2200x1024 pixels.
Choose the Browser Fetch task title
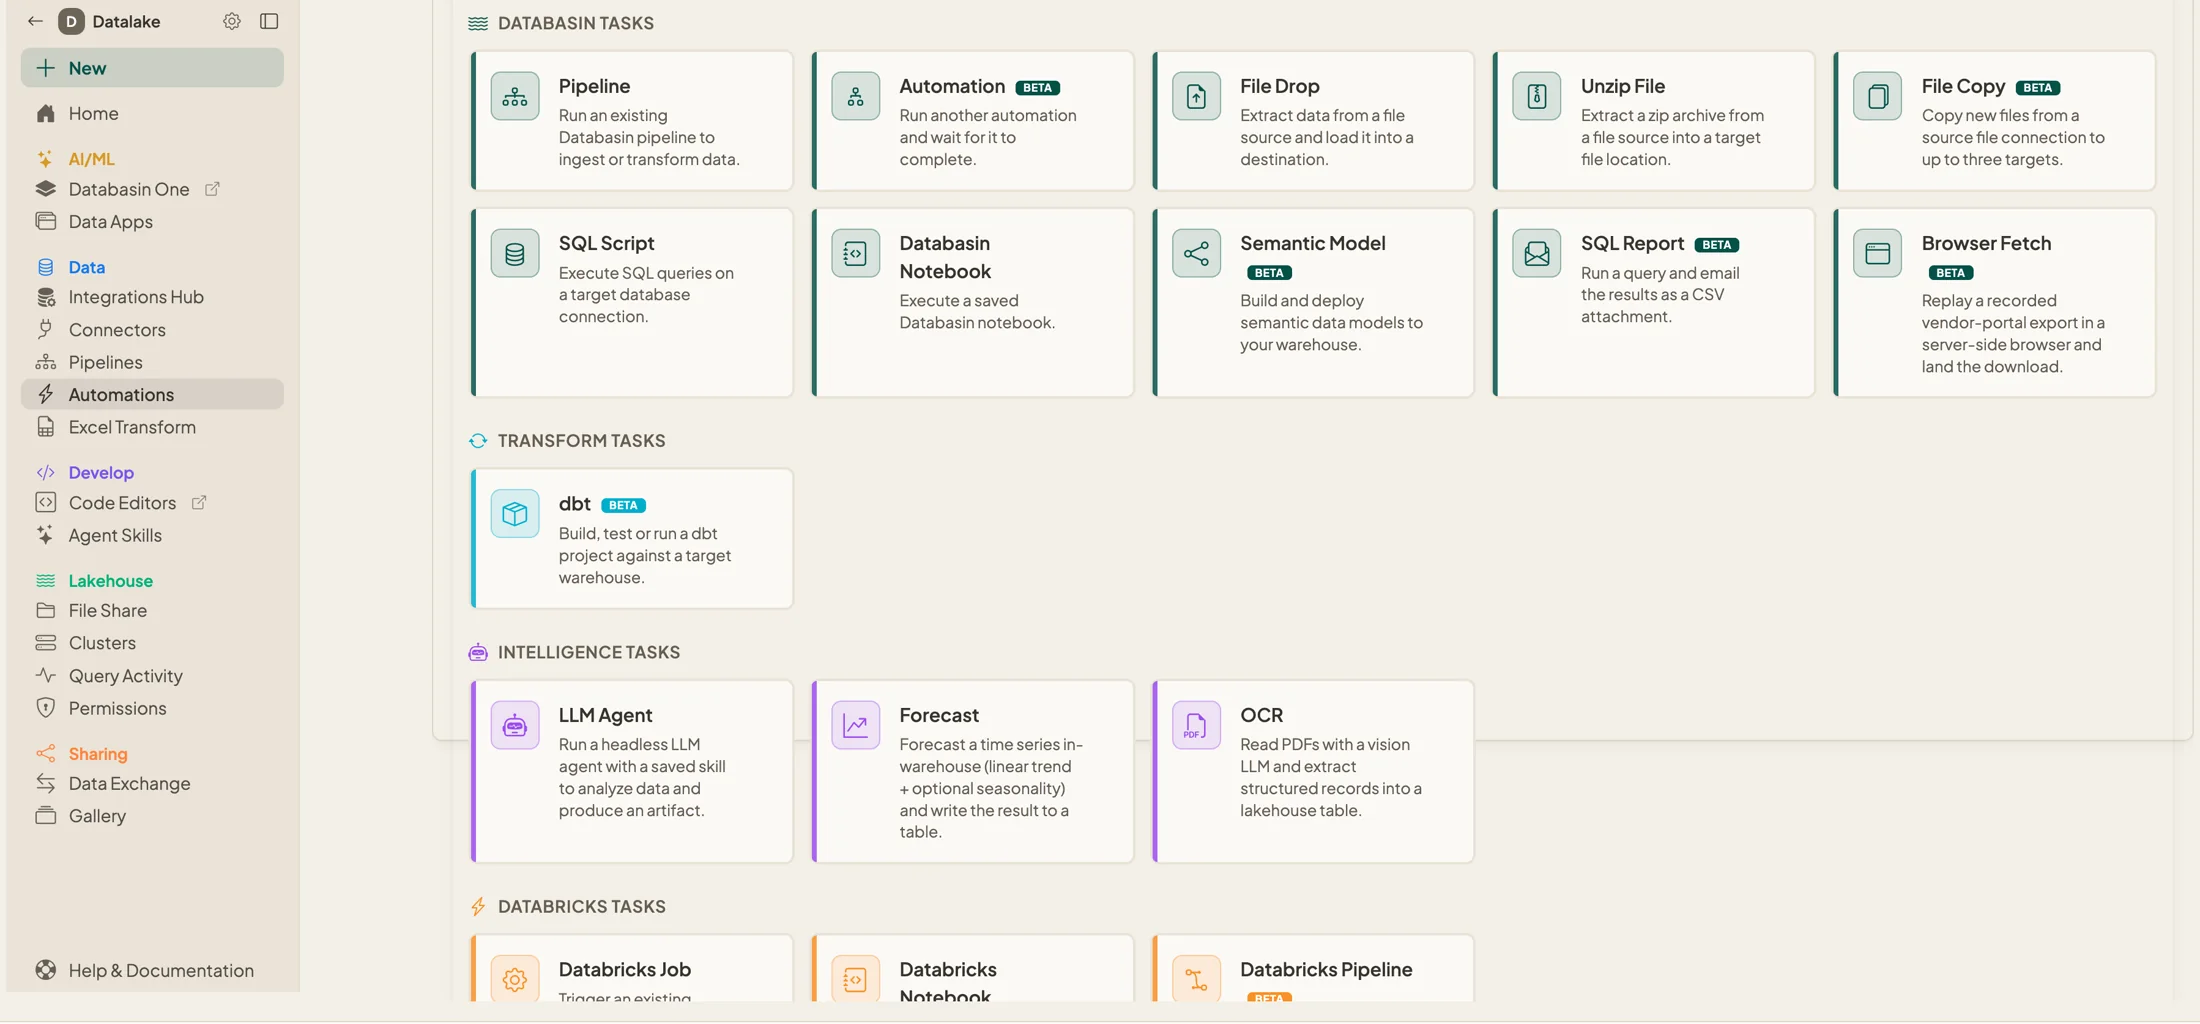(1986, 244)
